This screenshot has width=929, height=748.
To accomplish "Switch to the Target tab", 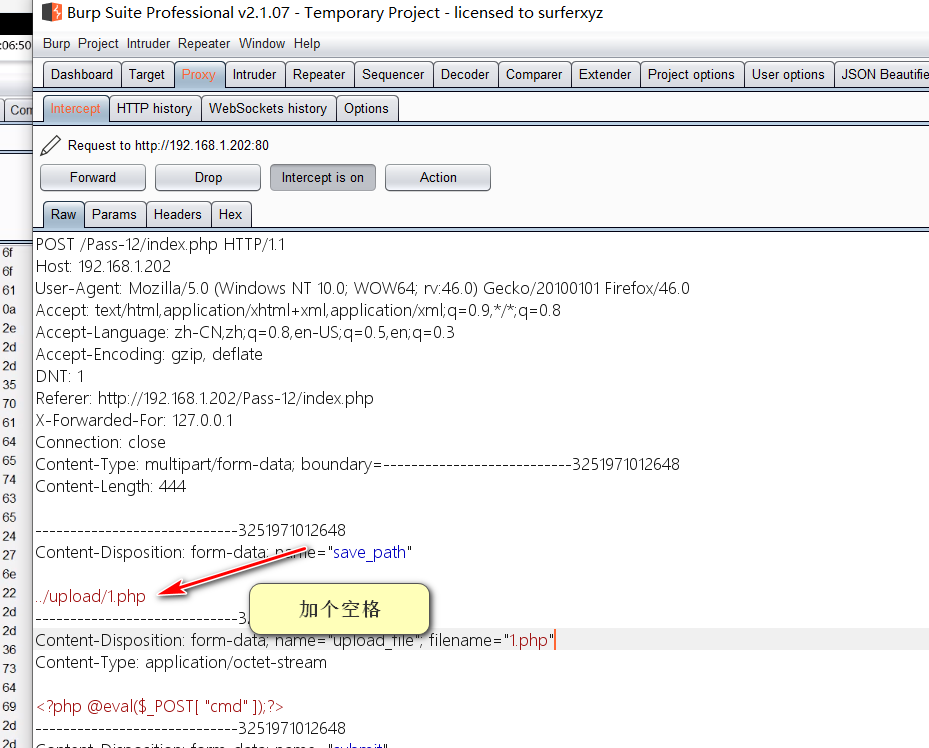I will (146, 75).
